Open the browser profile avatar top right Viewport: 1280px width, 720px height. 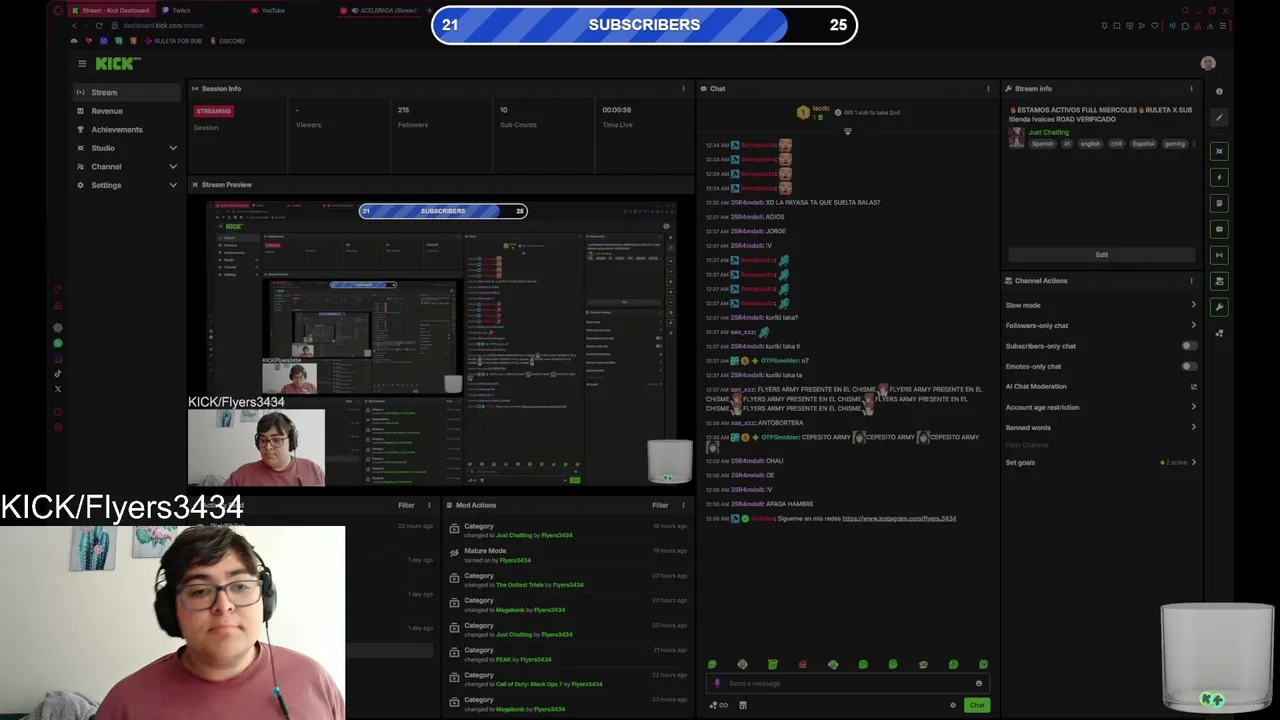click(1208, 63)
